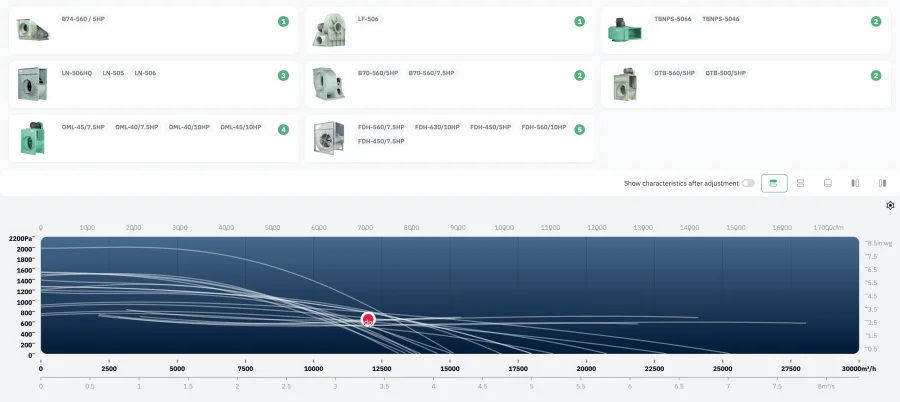Screen dimensions: 900x402
Task: Click count badge 2 on B70-560/5HP card
Action: click(579, 75)
